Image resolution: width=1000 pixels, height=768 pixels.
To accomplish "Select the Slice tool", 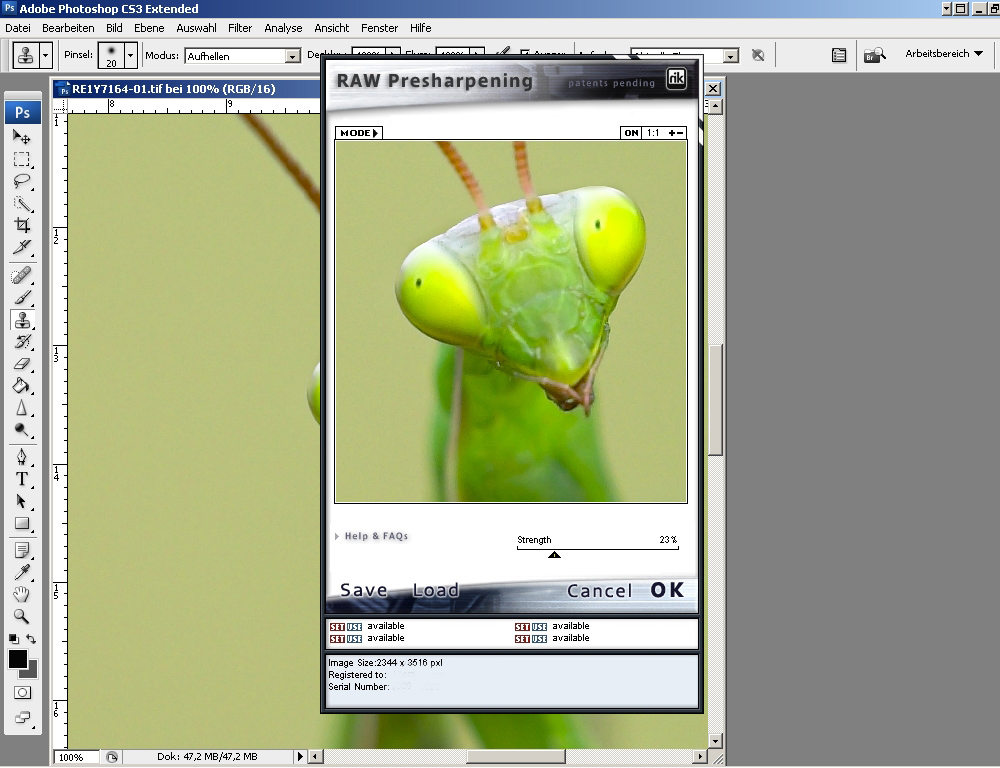I will [22, 247].
